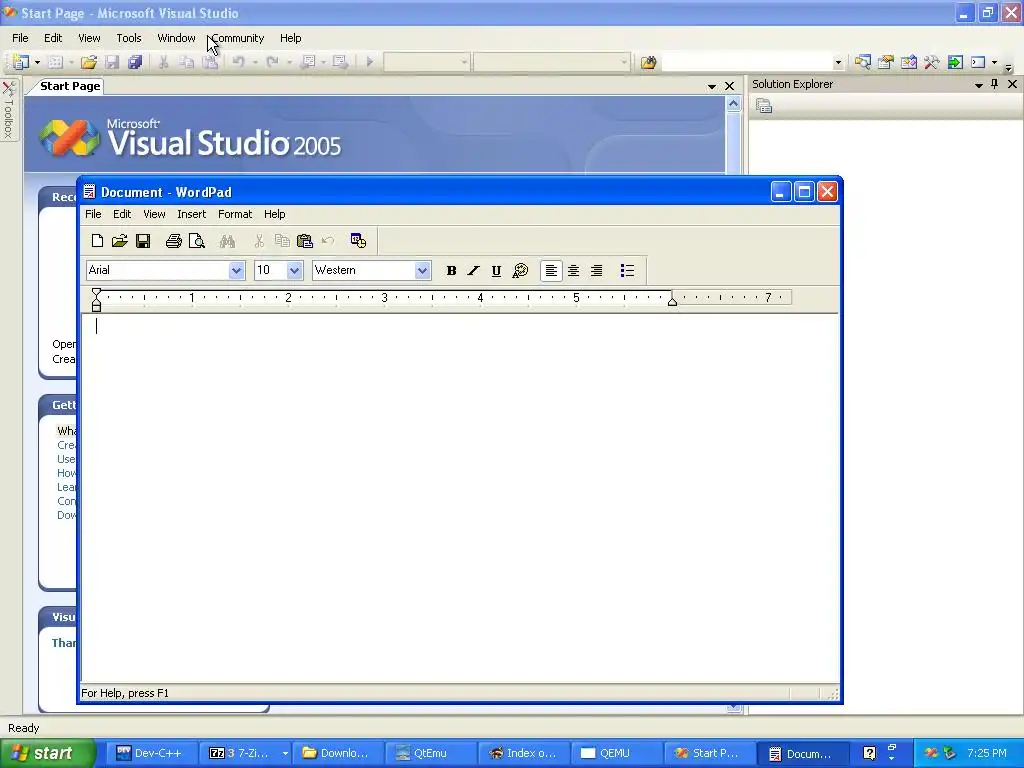This screenshot has height=768, width=1024.
Task: Open the Arial font dropdown
Action: pos(236,270)
